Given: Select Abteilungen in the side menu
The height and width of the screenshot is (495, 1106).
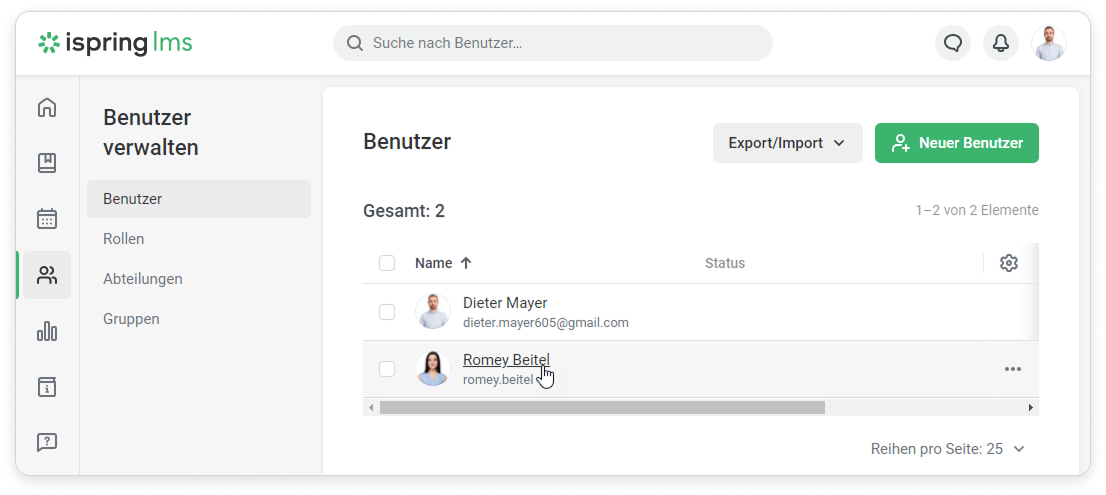Looking at the screenshot, I should coord(143,279).
